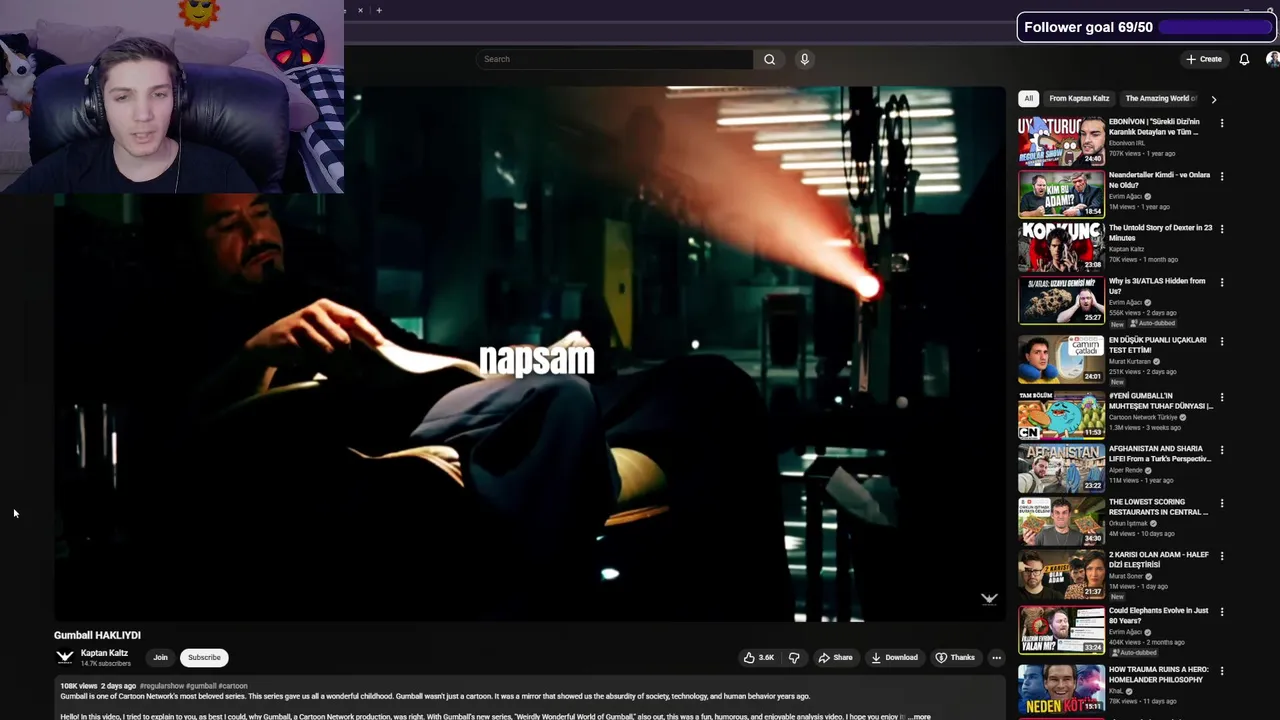Viewport: 1280px width, 720px height.
Task: Click the video player area to pause
Action: coord(530,354)
